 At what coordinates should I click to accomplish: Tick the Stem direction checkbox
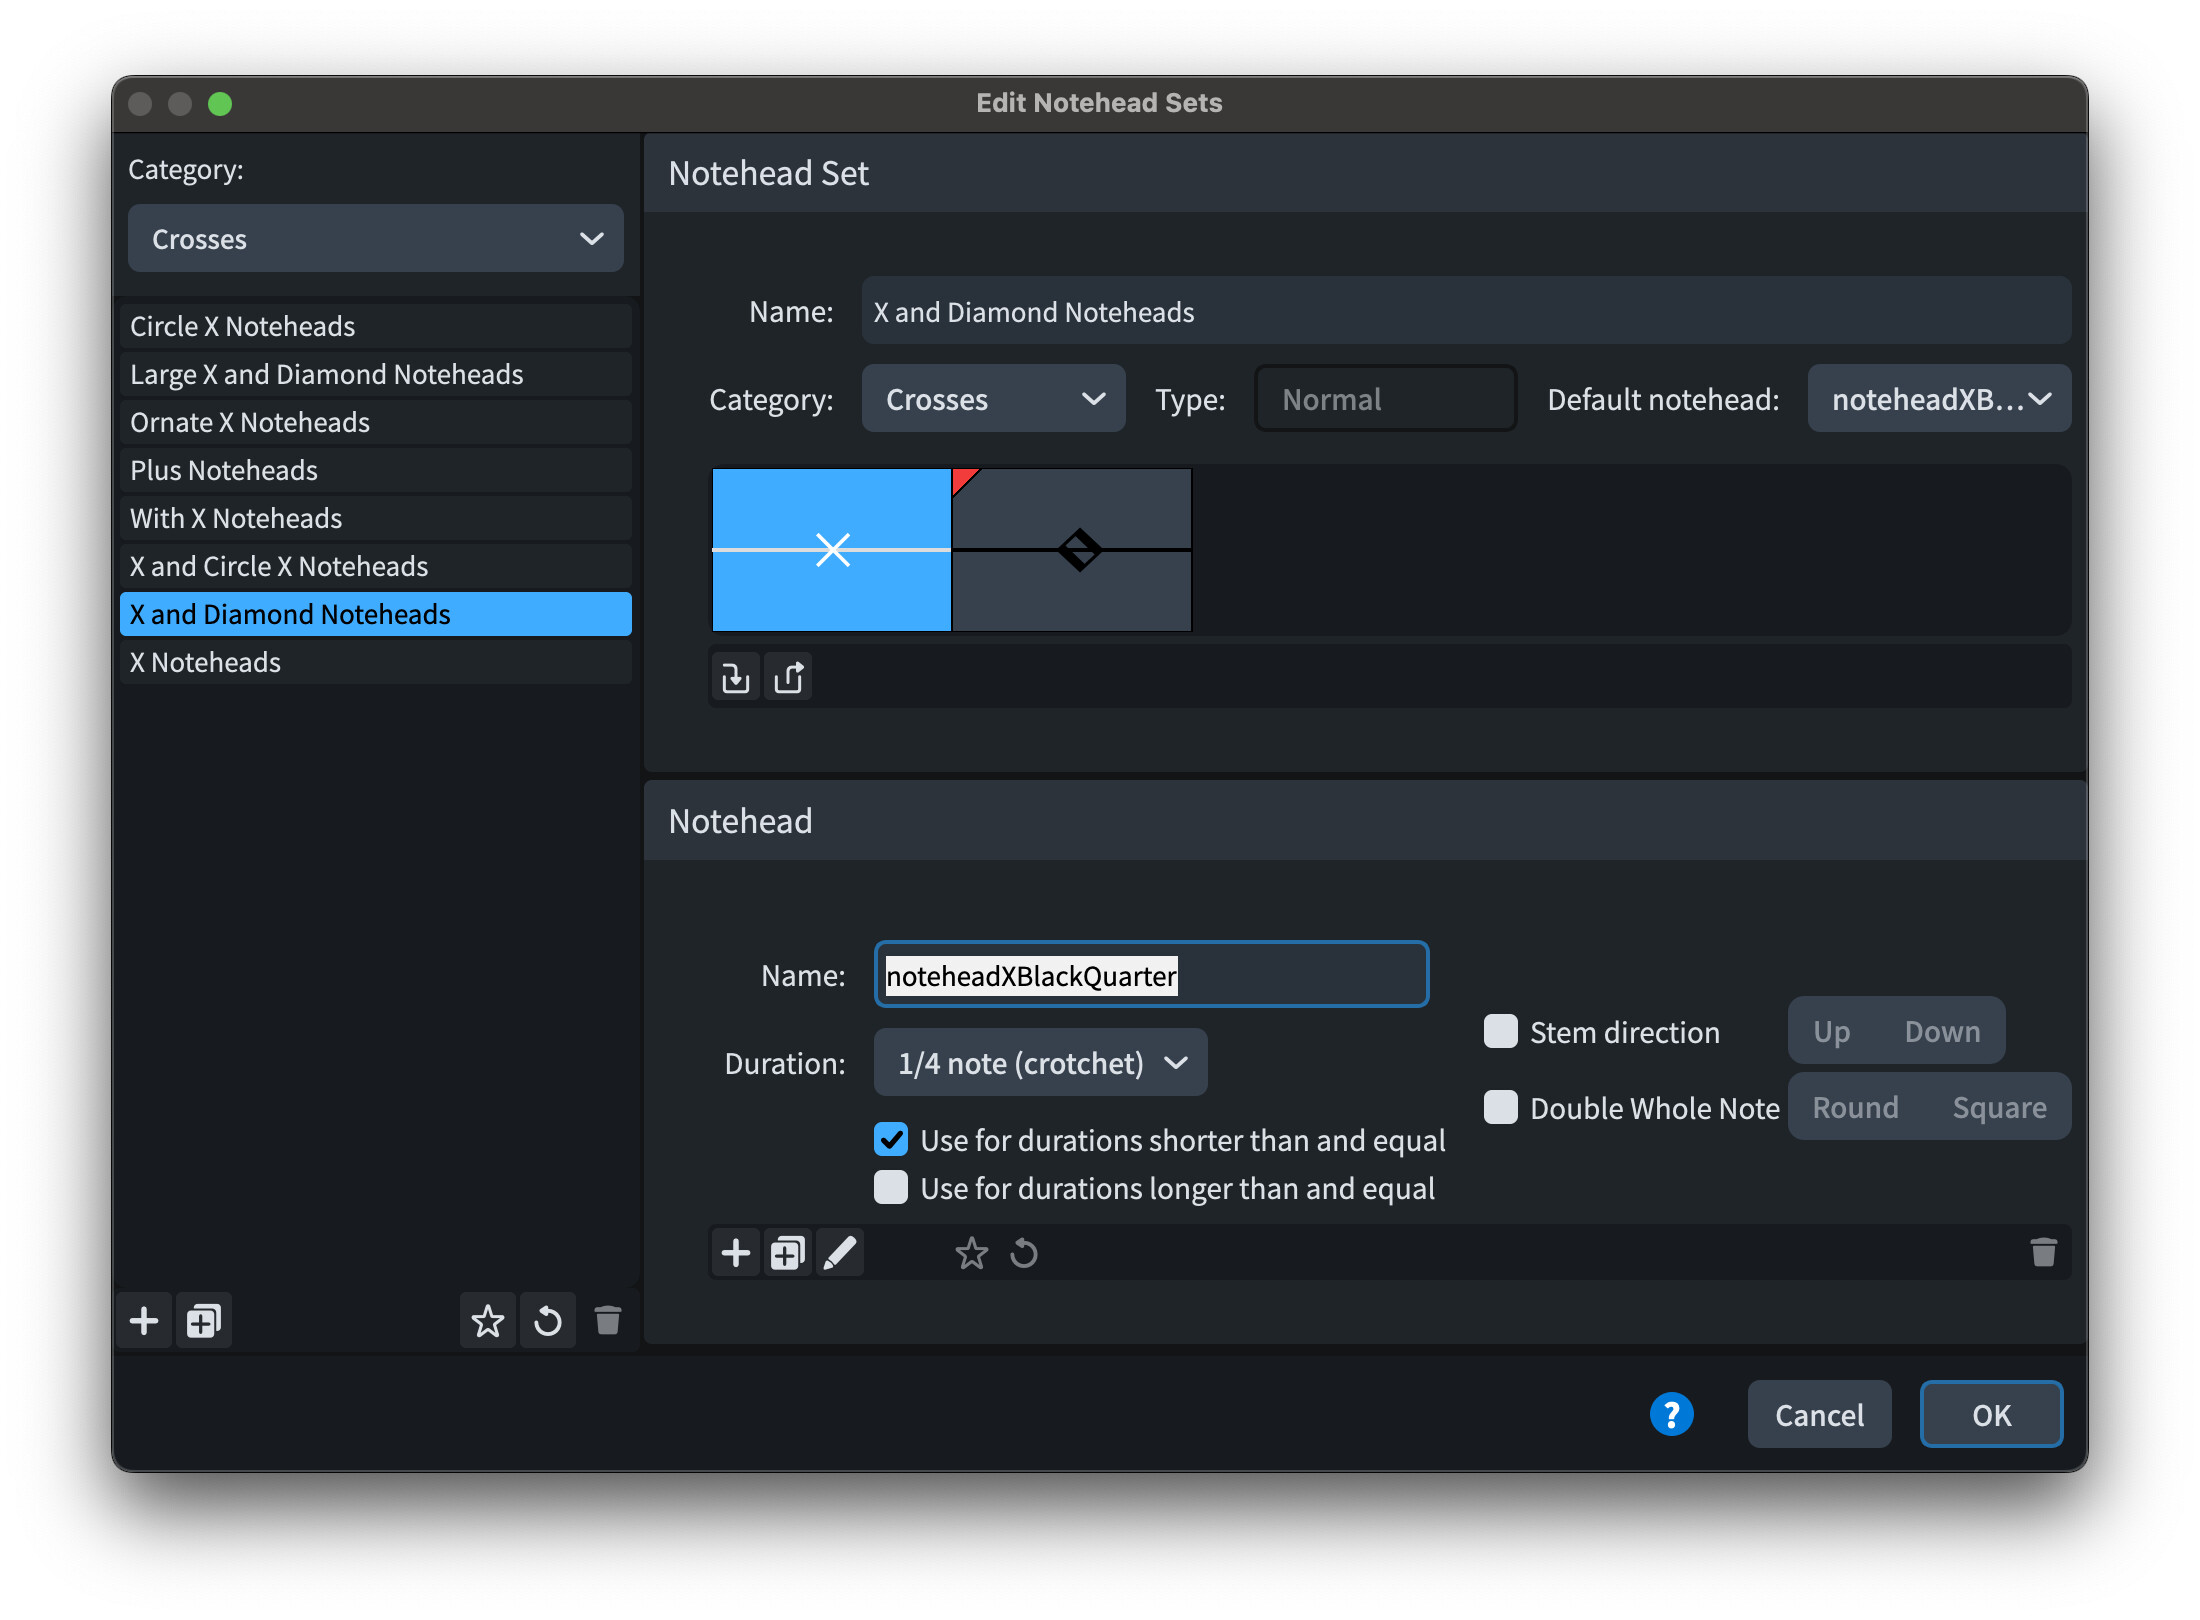[x=1500, y=1032]
